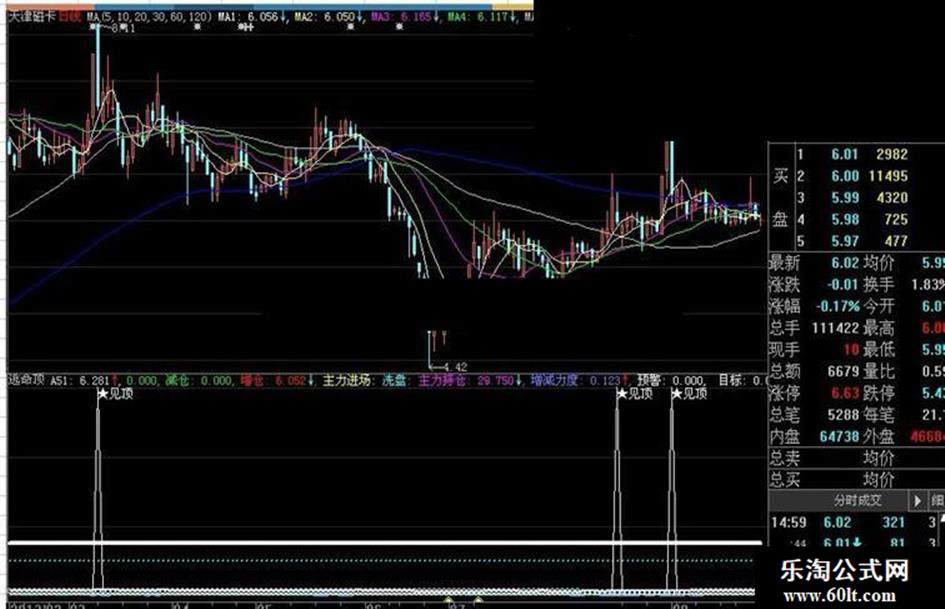The image size is (945, 609).
Task: Click the 现手 value 10
Action: 851,350
